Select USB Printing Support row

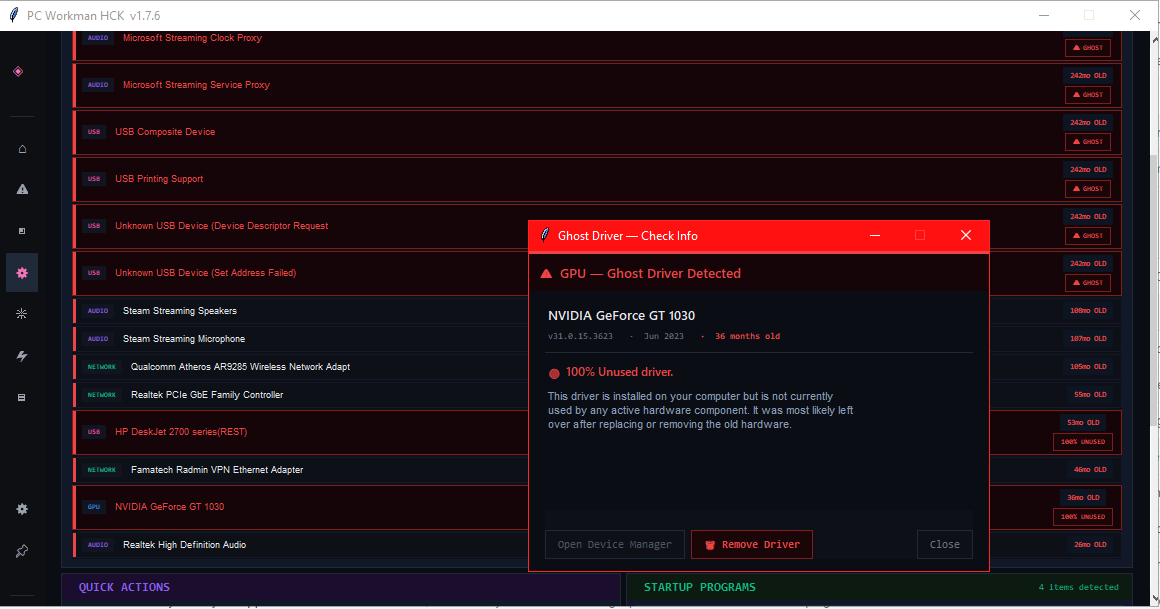click(598, 179)
